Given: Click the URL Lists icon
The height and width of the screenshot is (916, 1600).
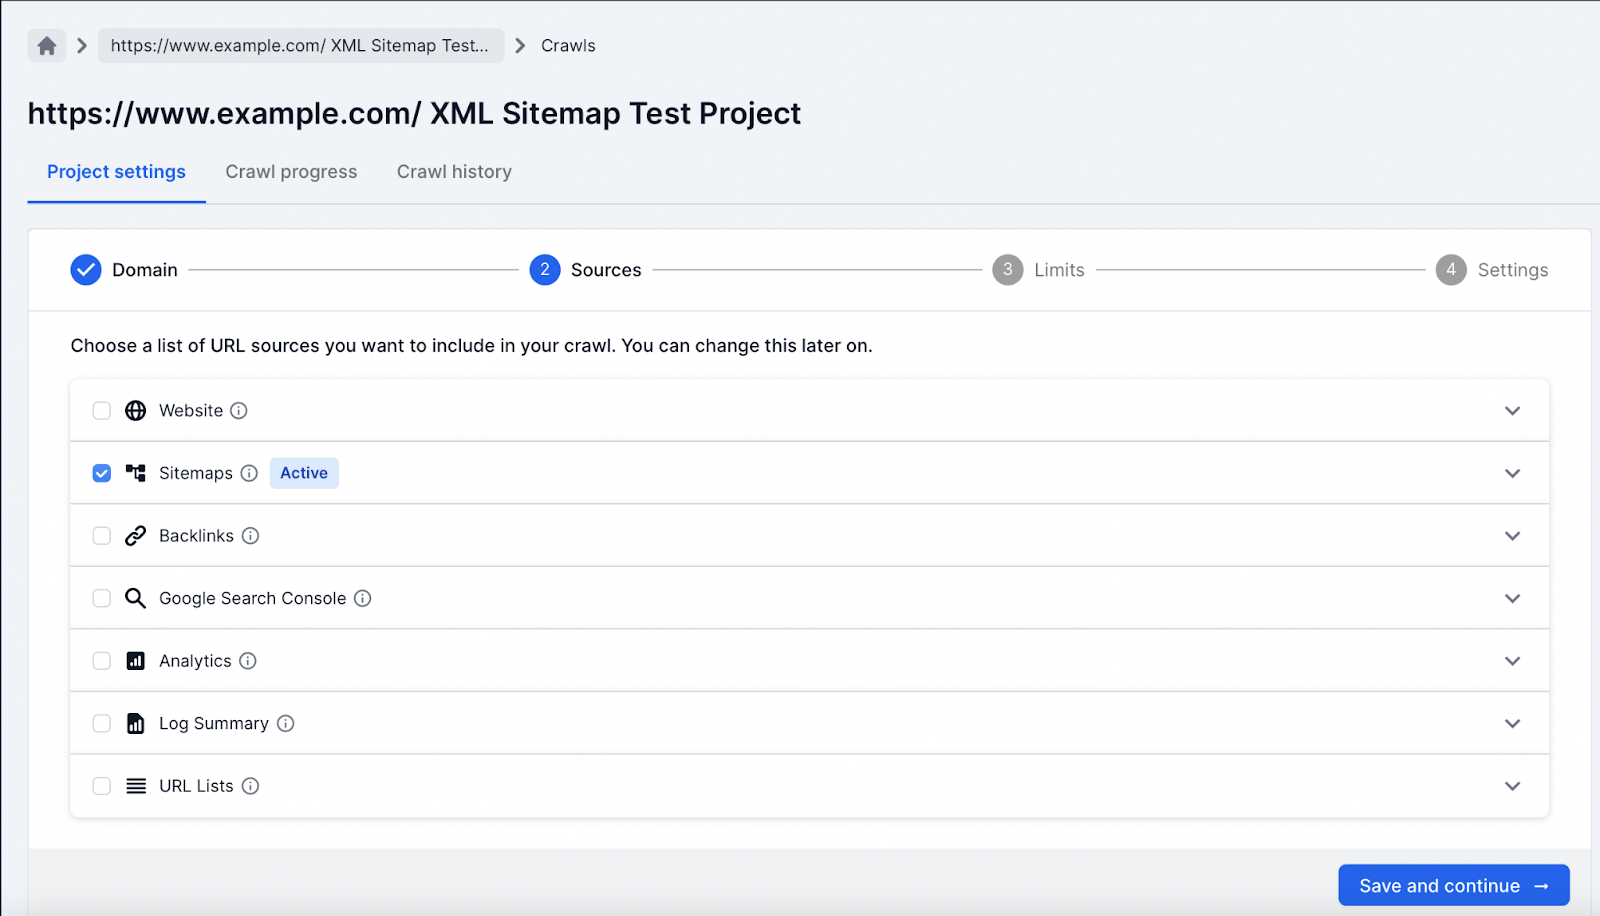Looking at the screenshot, I should click(135, 785).
